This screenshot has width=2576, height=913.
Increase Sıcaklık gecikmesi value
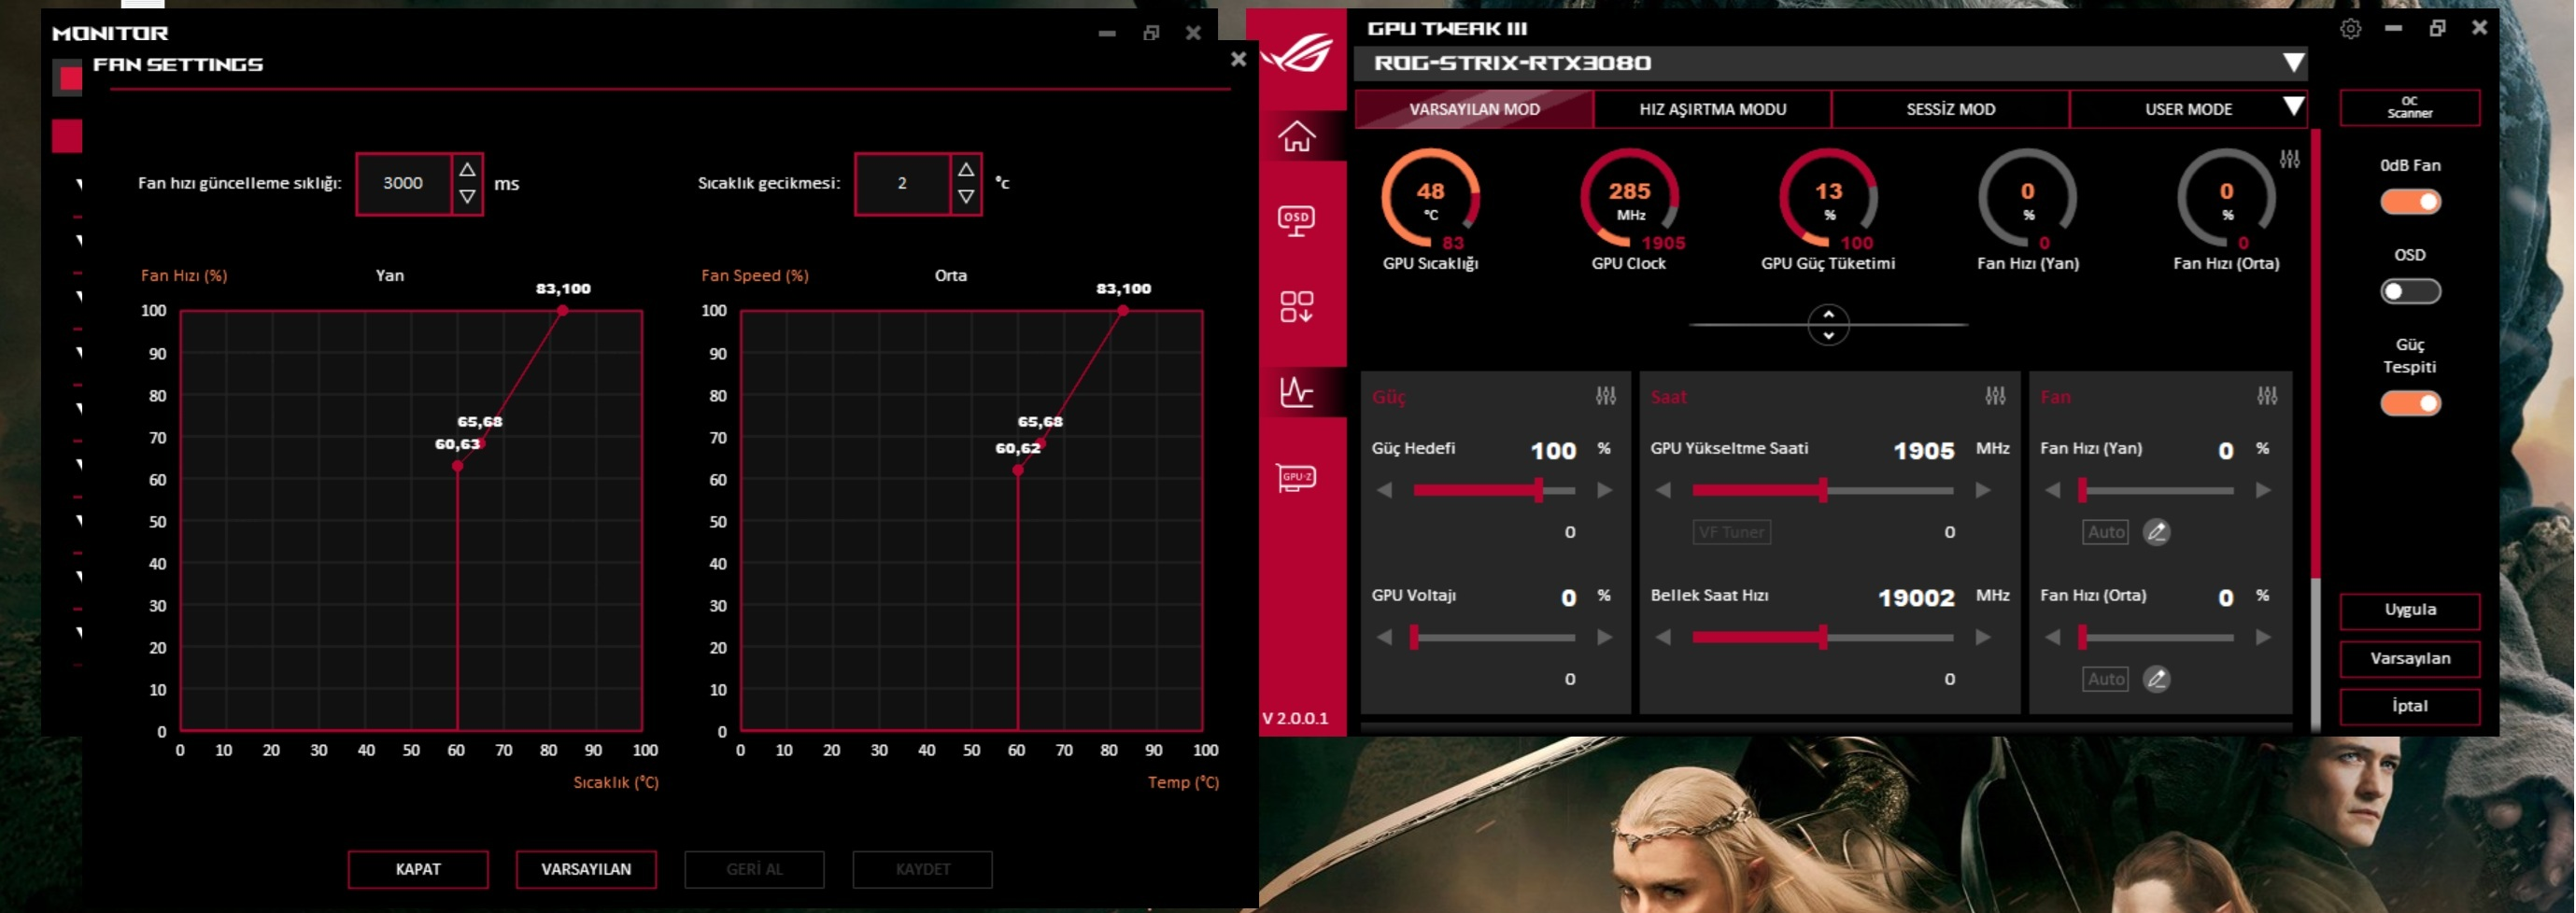tap(966, 170)
